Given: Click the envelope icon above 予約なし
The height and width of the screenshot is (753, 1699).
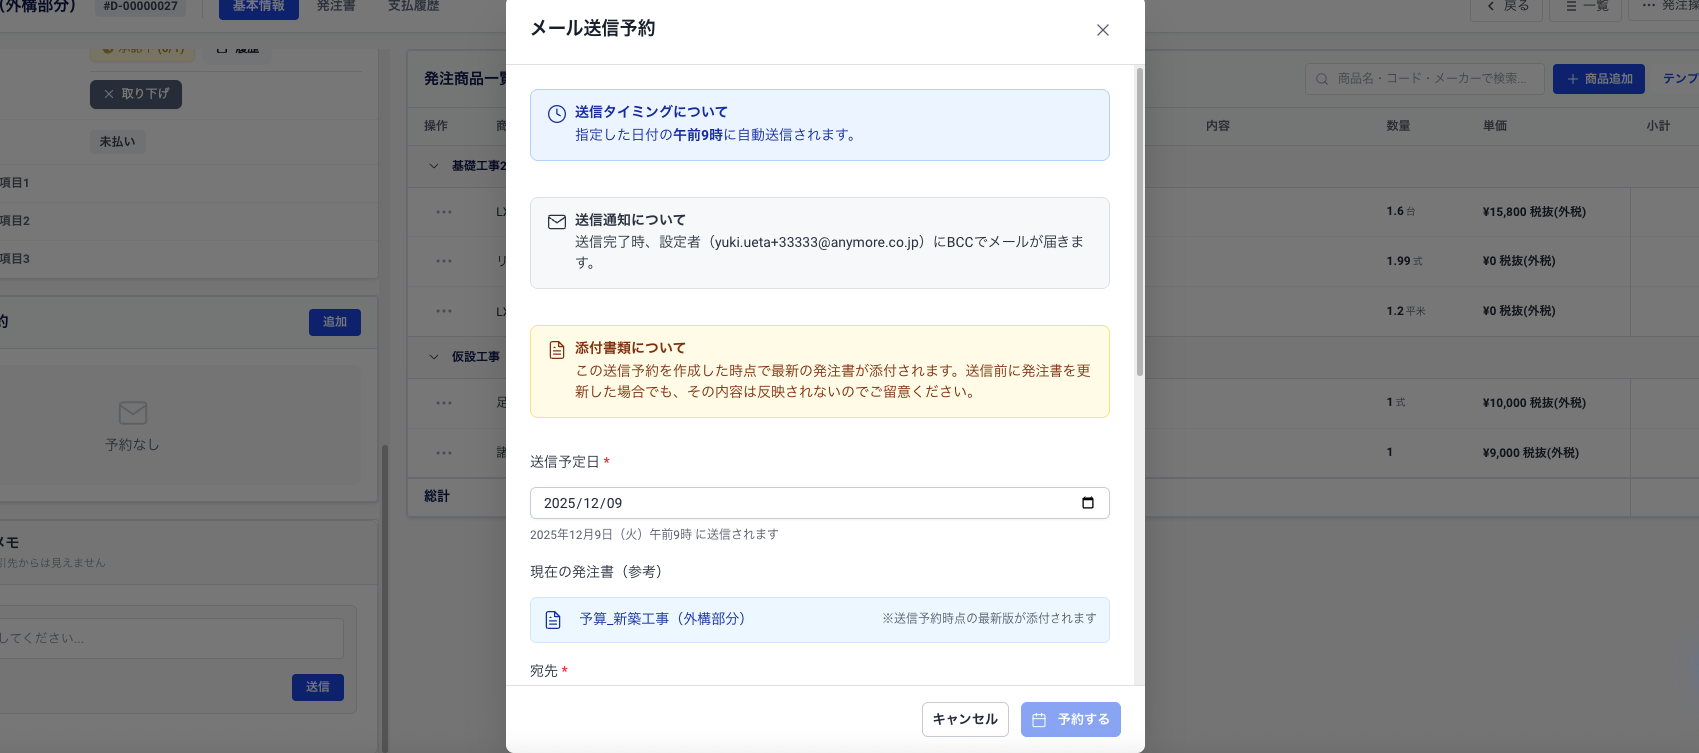Looking at the screenshot, I should [133, 413].
